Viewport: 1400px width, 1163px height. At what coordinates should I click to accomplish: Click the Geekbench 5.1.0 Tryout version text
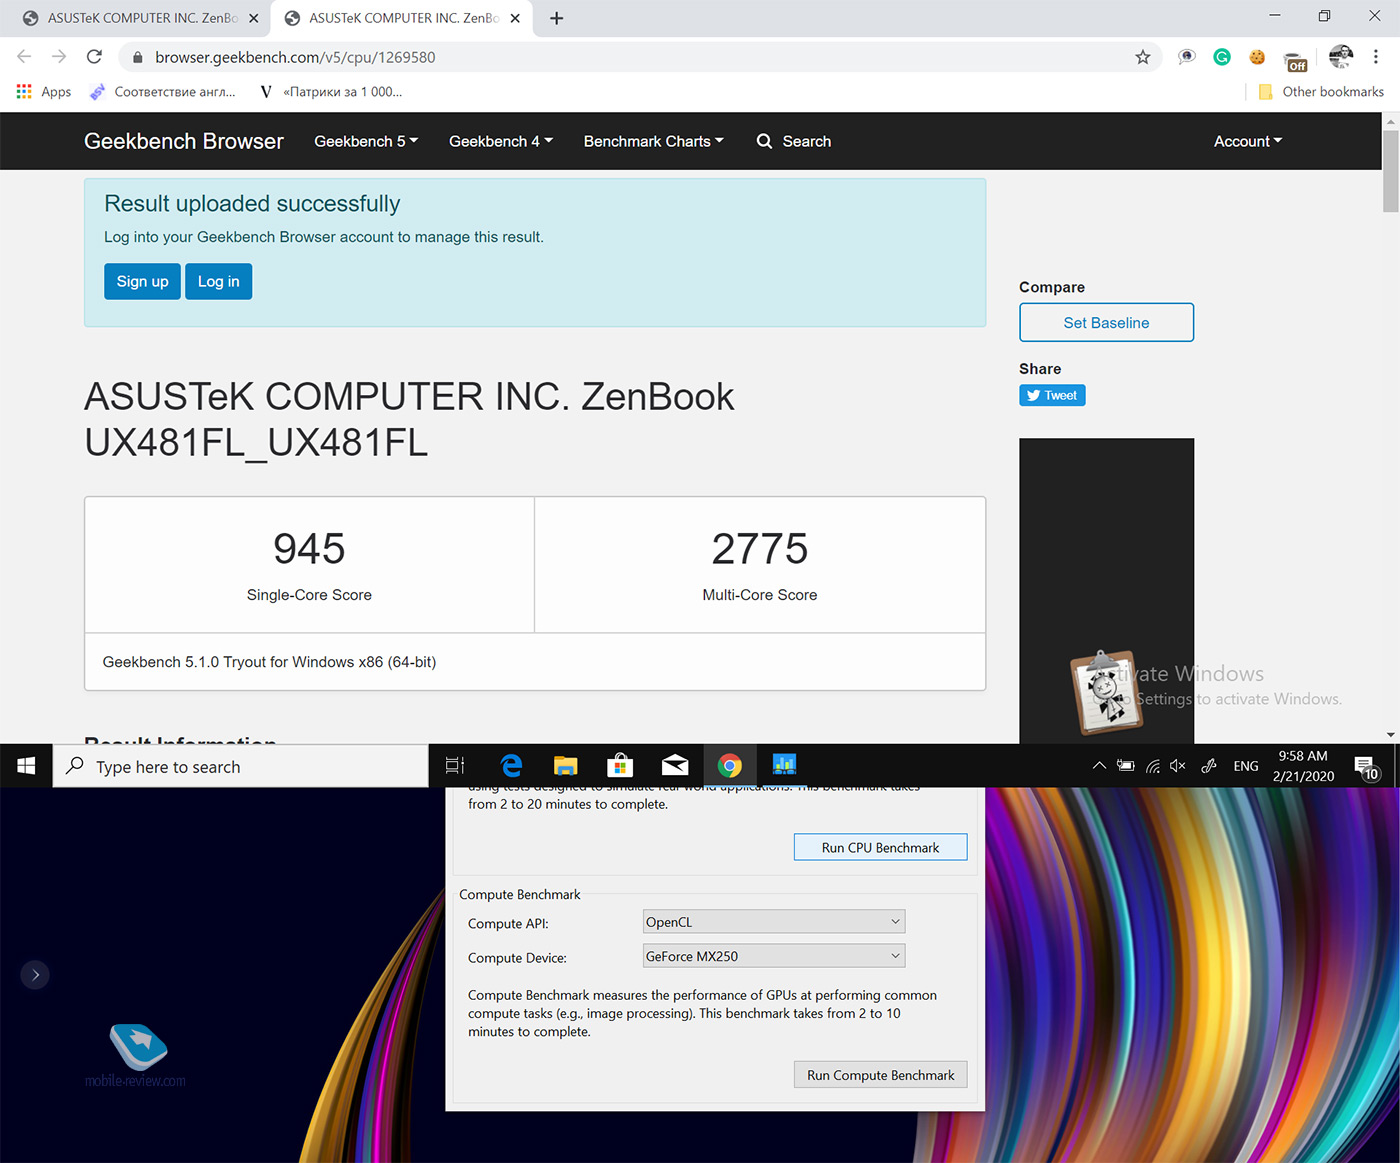[269, 662]
